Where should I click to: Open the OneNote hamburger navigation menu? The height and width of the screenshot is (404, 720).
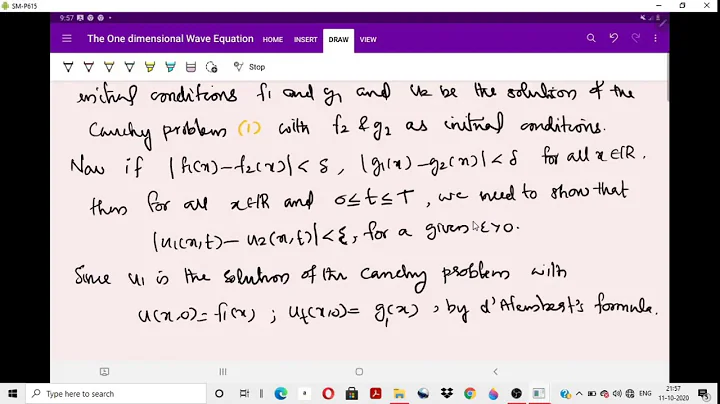tap(67, 39)
